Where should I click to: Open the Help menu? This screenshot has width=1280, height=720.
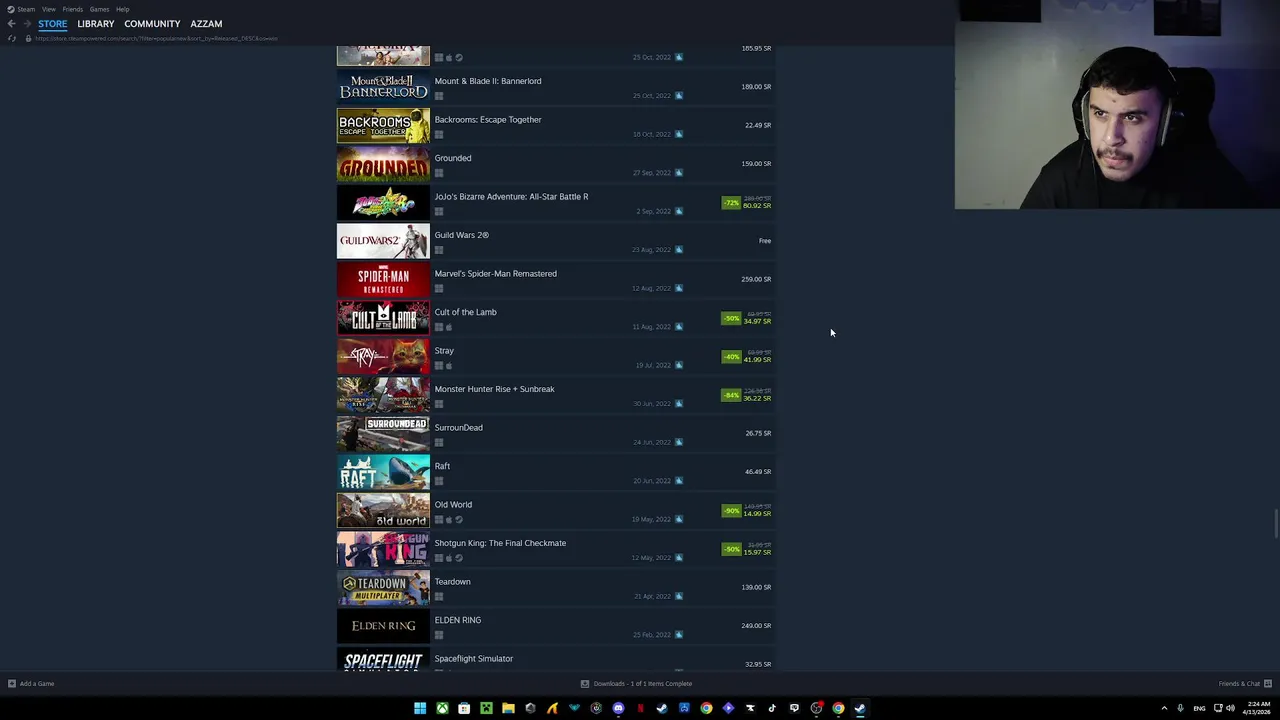(x=122, y=9)
